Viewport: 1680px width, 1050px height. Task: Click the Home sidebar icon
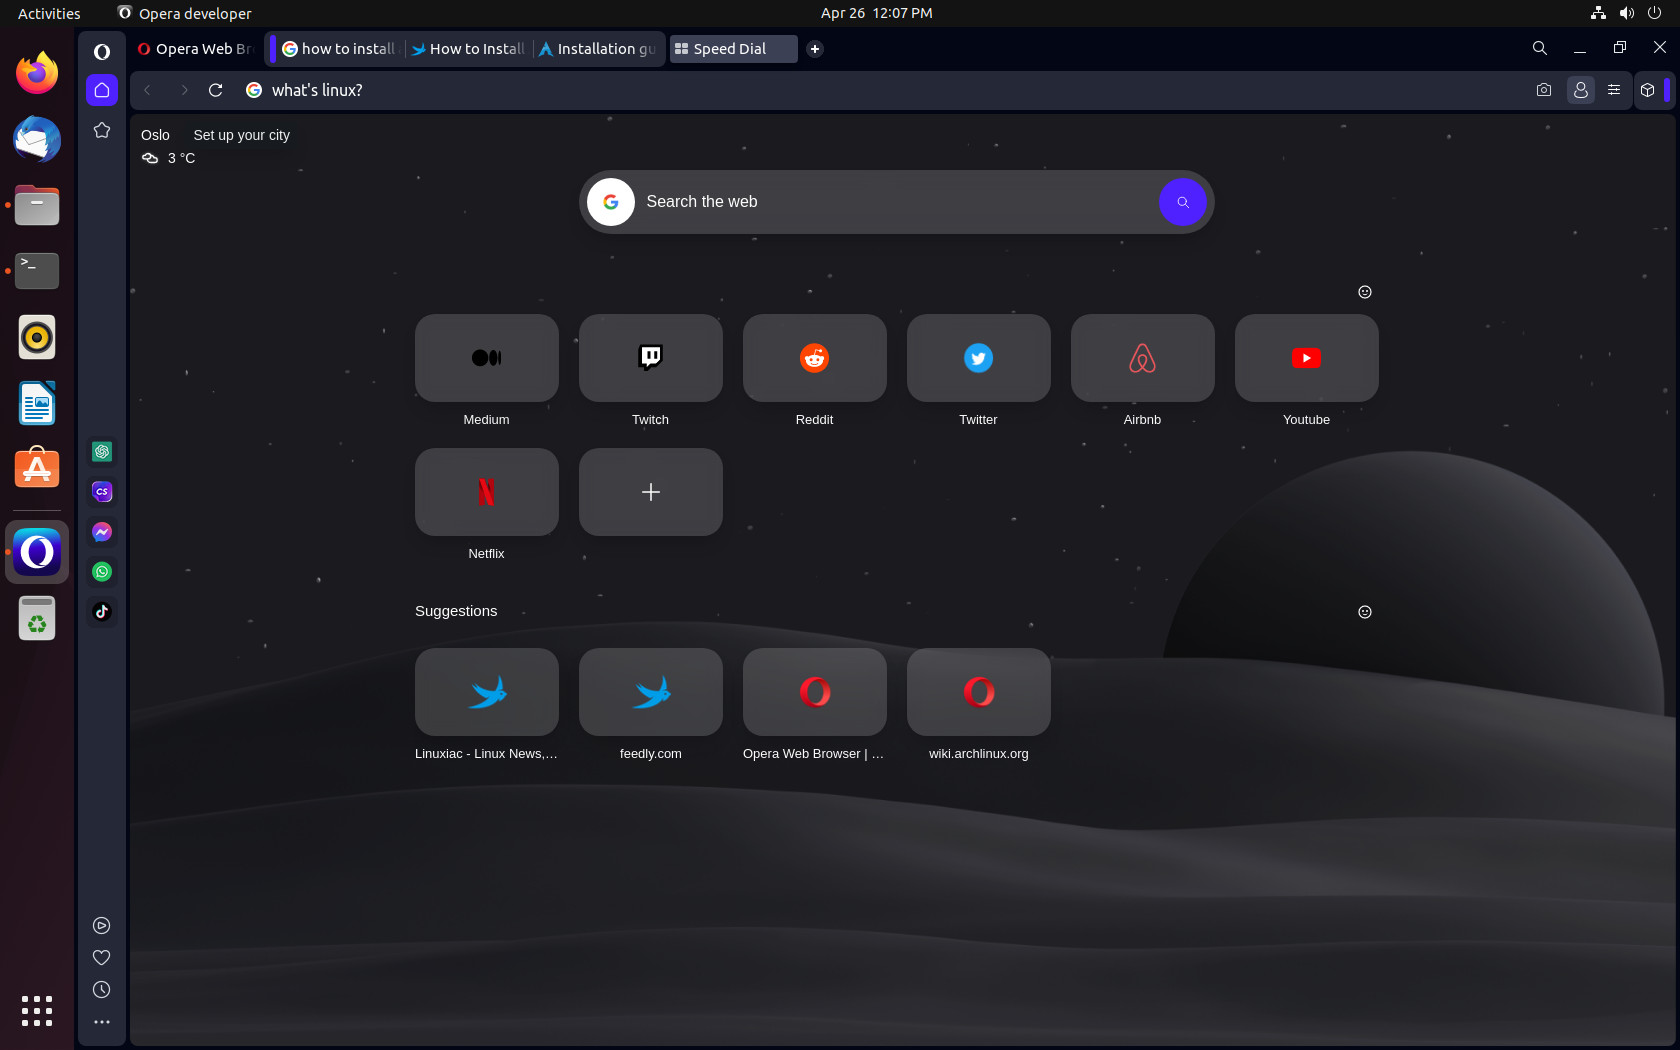pyautogui.click(x=102, y=90)
